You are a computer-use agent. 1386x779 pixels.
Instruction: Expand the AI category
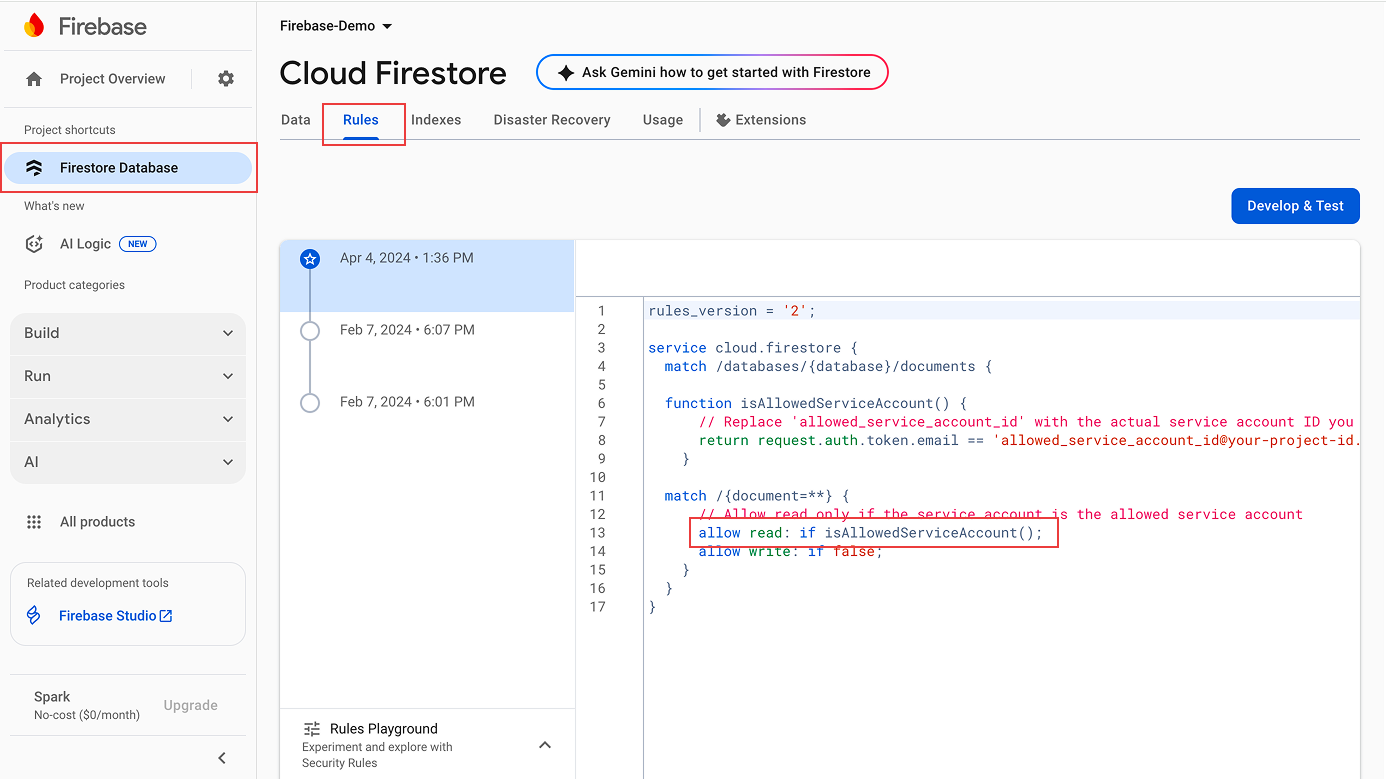coord(128,462)
